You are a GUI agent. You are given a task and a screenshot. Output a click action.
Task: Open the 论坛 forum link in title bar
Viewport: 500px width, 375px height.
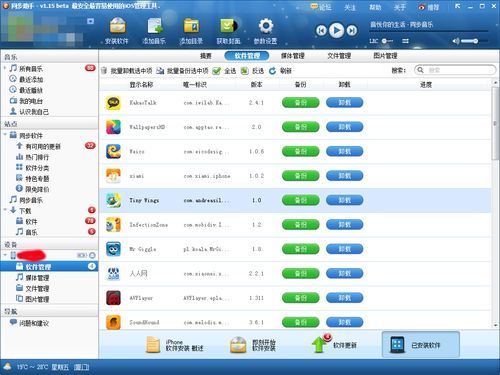(321, 7)
